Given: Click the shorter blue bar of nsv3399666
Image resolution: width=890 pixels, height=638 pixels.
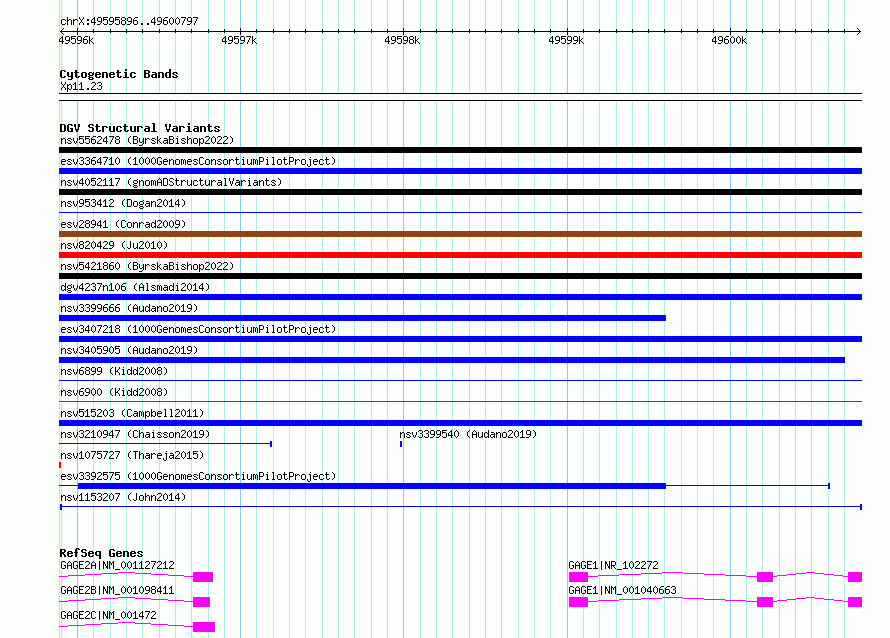Looking at the screenshot, I should click(362, 318).
